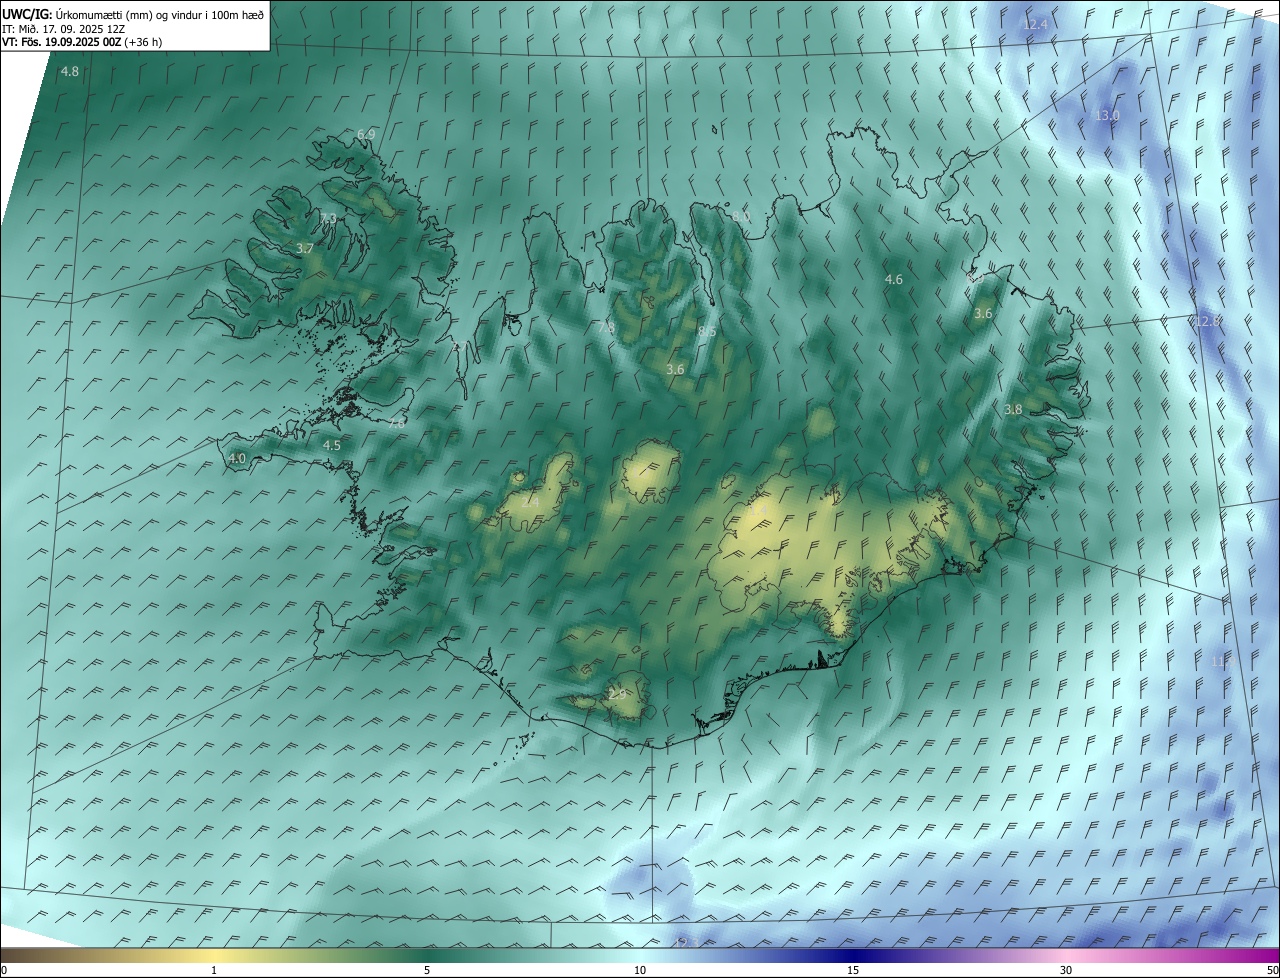Click the '10' tick on the color scale

point(640,971)
